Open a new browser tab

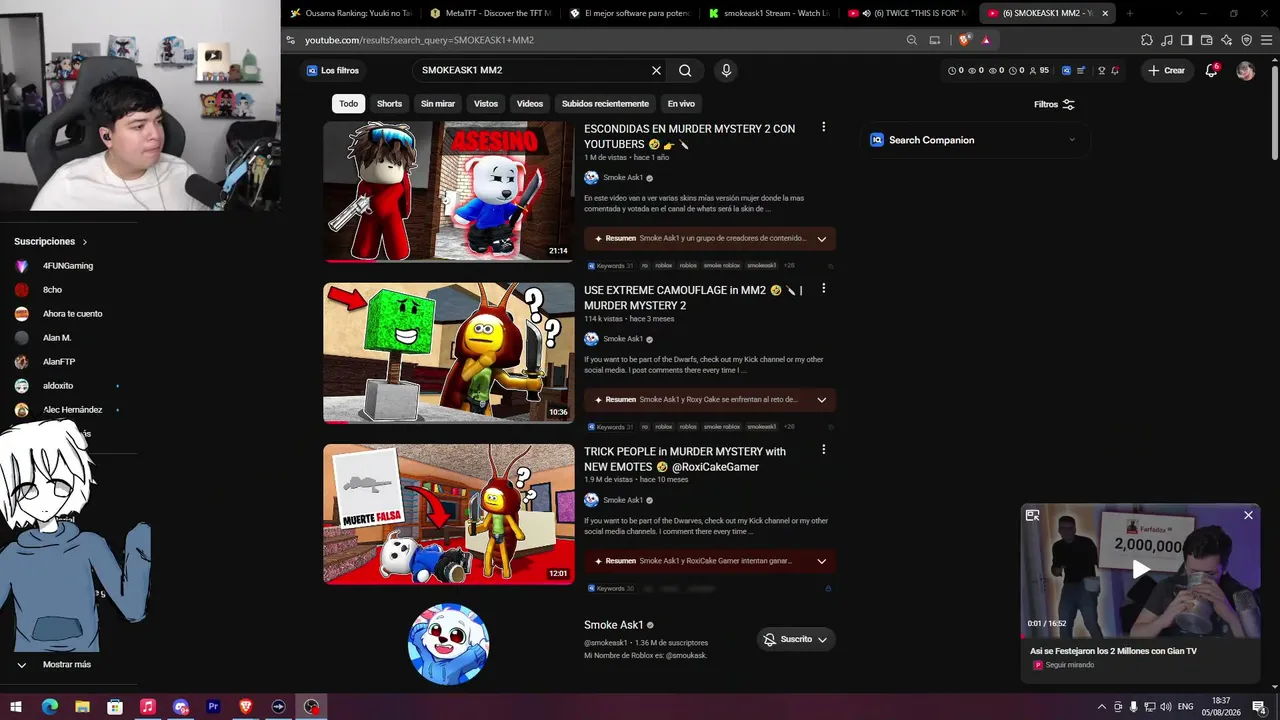pyautogui.click(x=1130, y=13)
